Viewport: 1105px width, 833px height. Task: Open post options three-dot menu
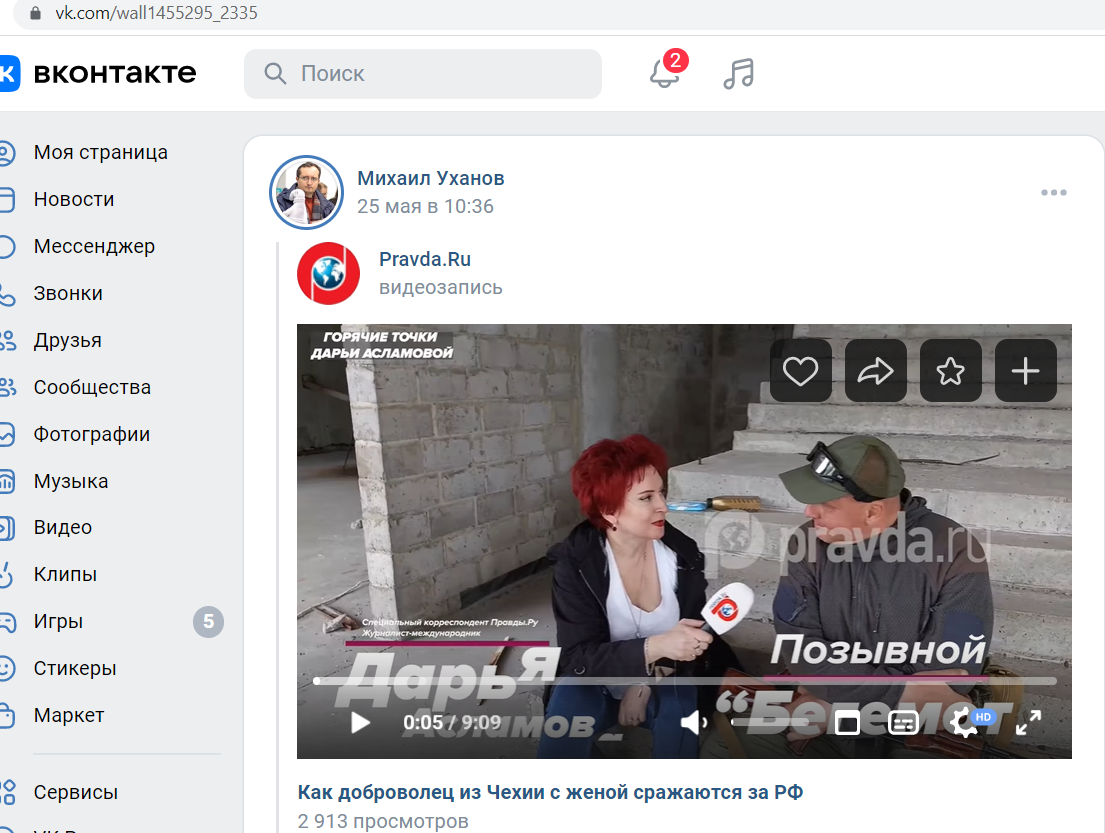1054,192
